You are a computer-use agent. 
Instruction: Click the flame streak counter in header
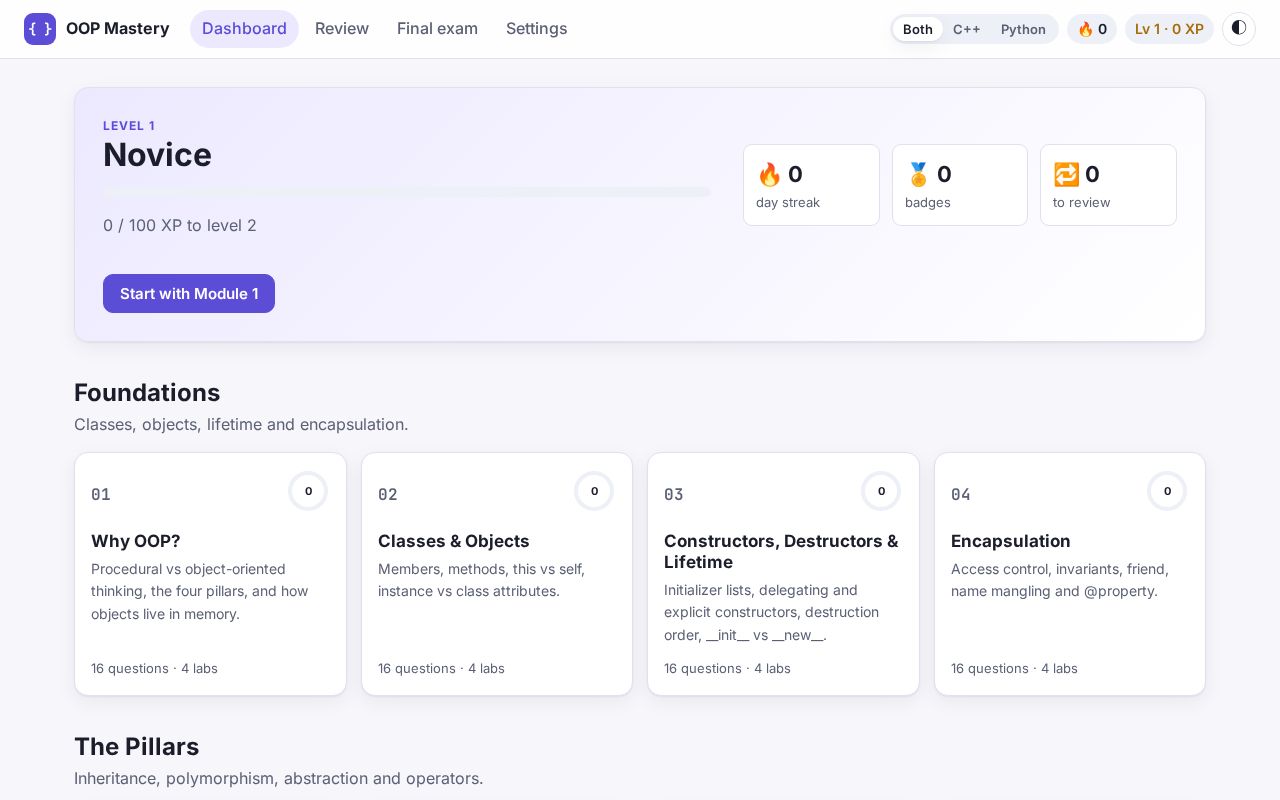click(1092, 29)
